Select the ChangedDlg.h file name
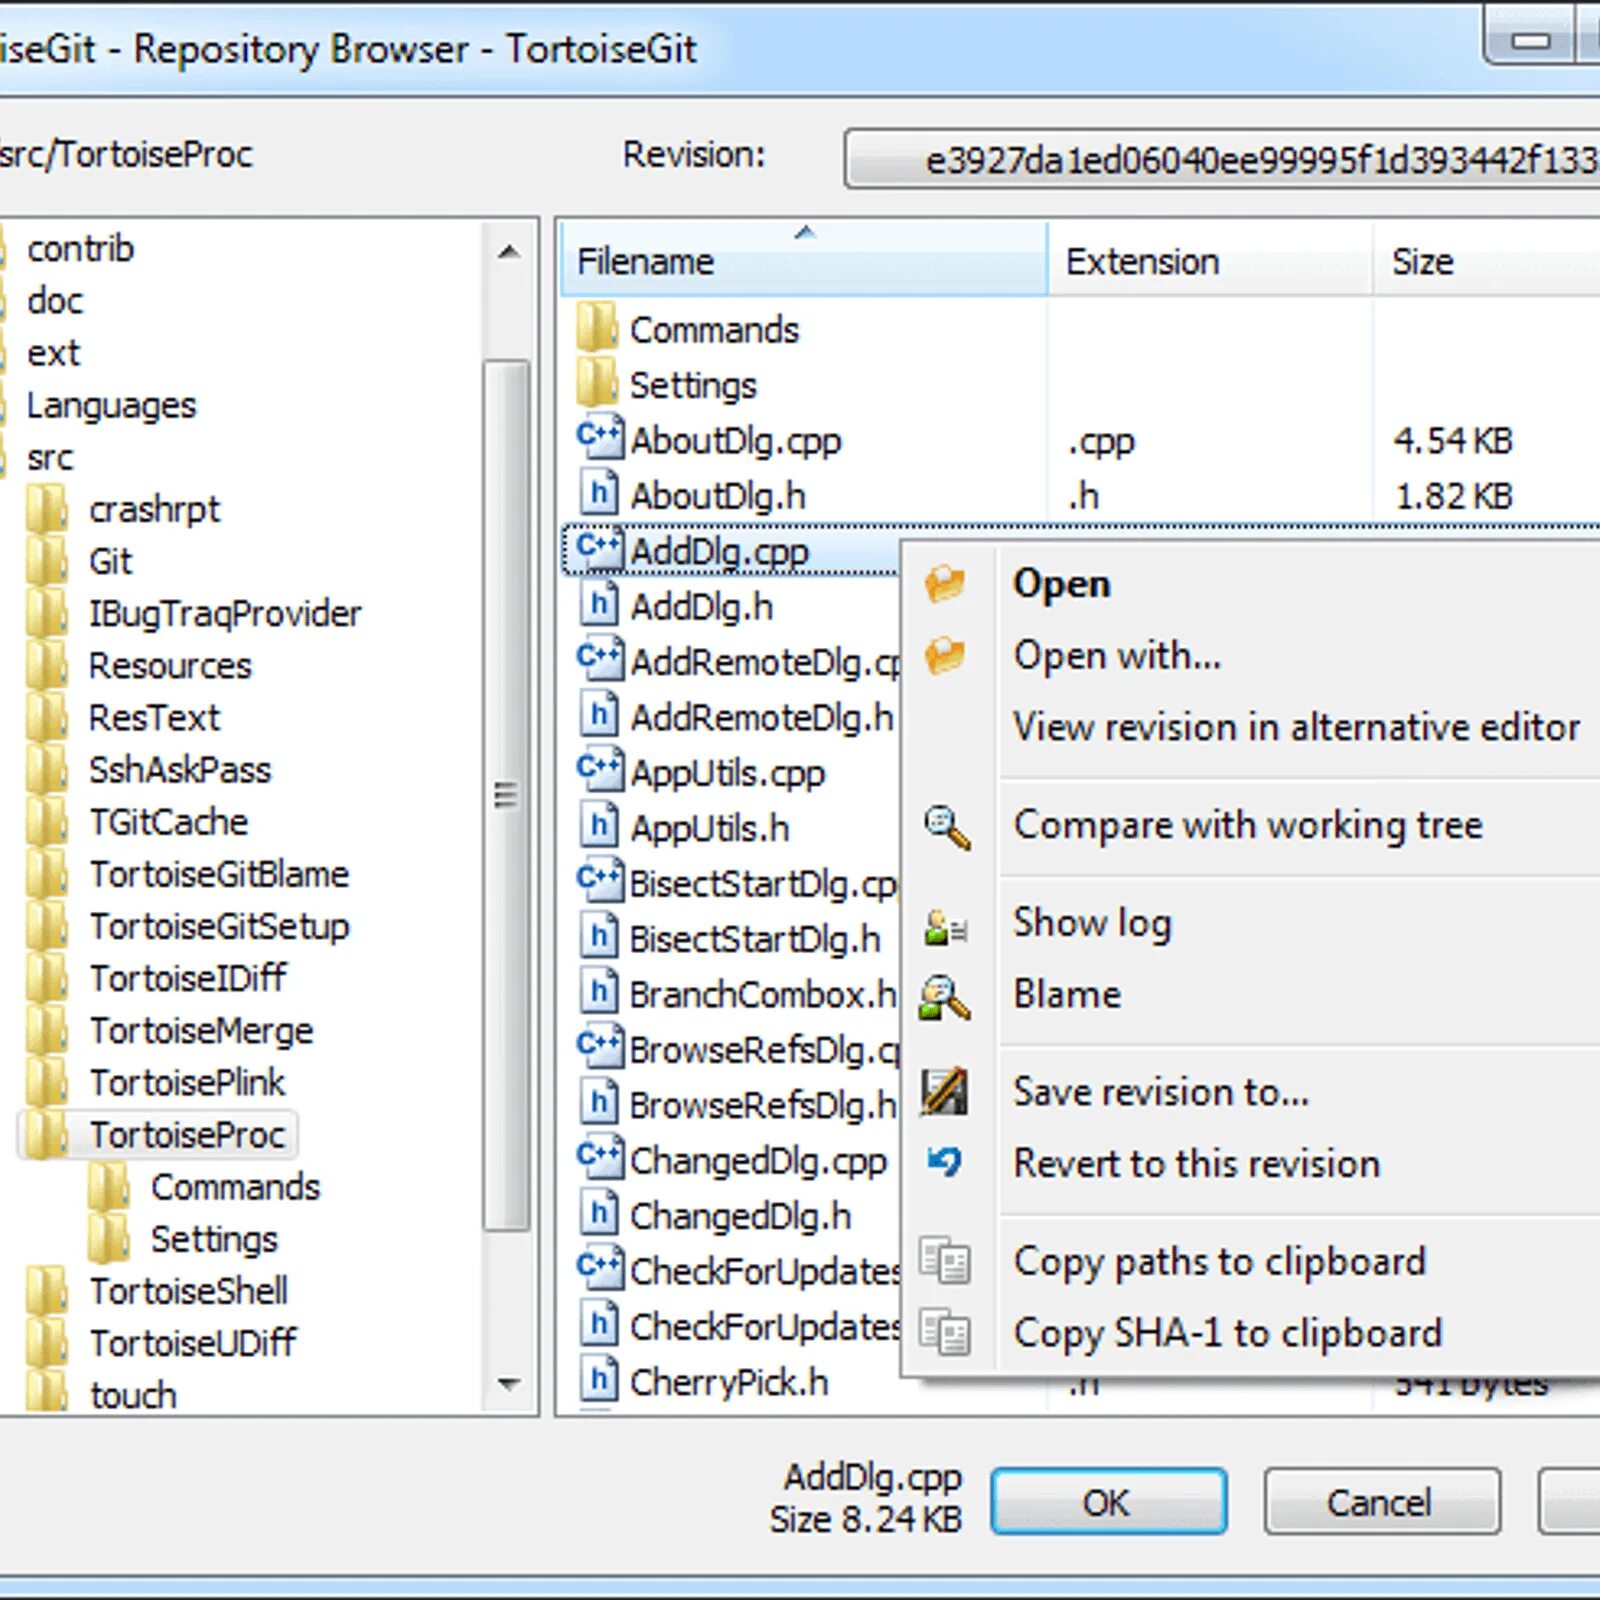 741,1216
